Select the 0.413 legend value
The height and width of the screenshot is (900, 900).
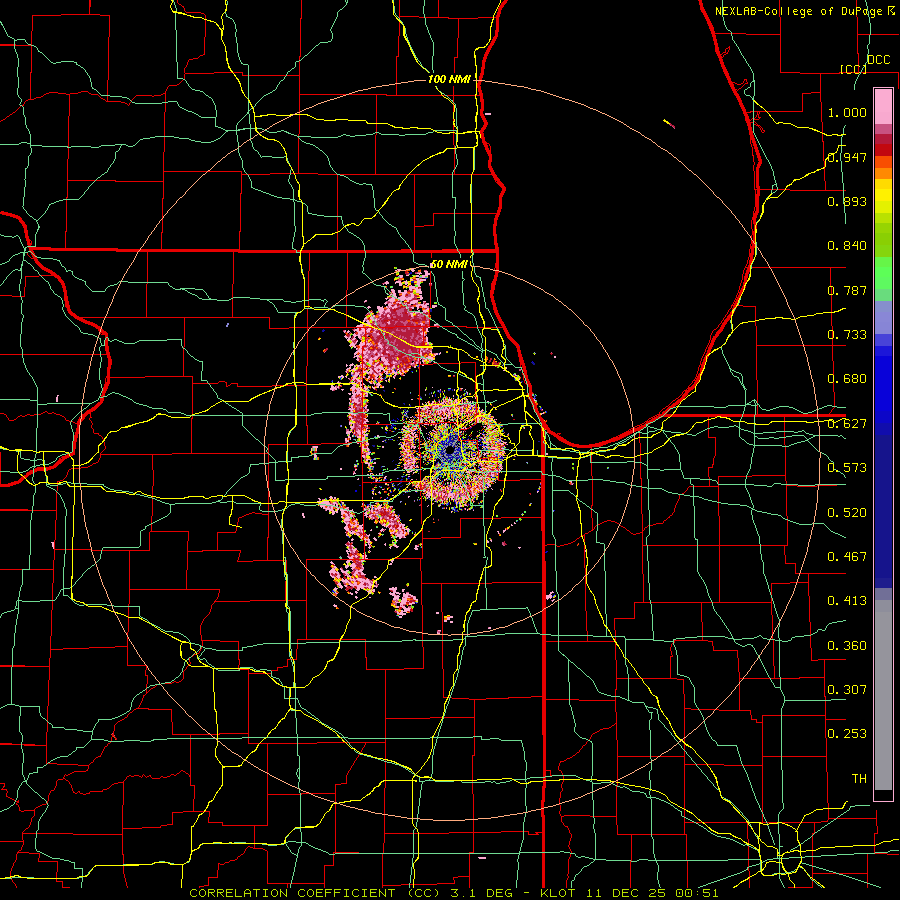point(847,601)
